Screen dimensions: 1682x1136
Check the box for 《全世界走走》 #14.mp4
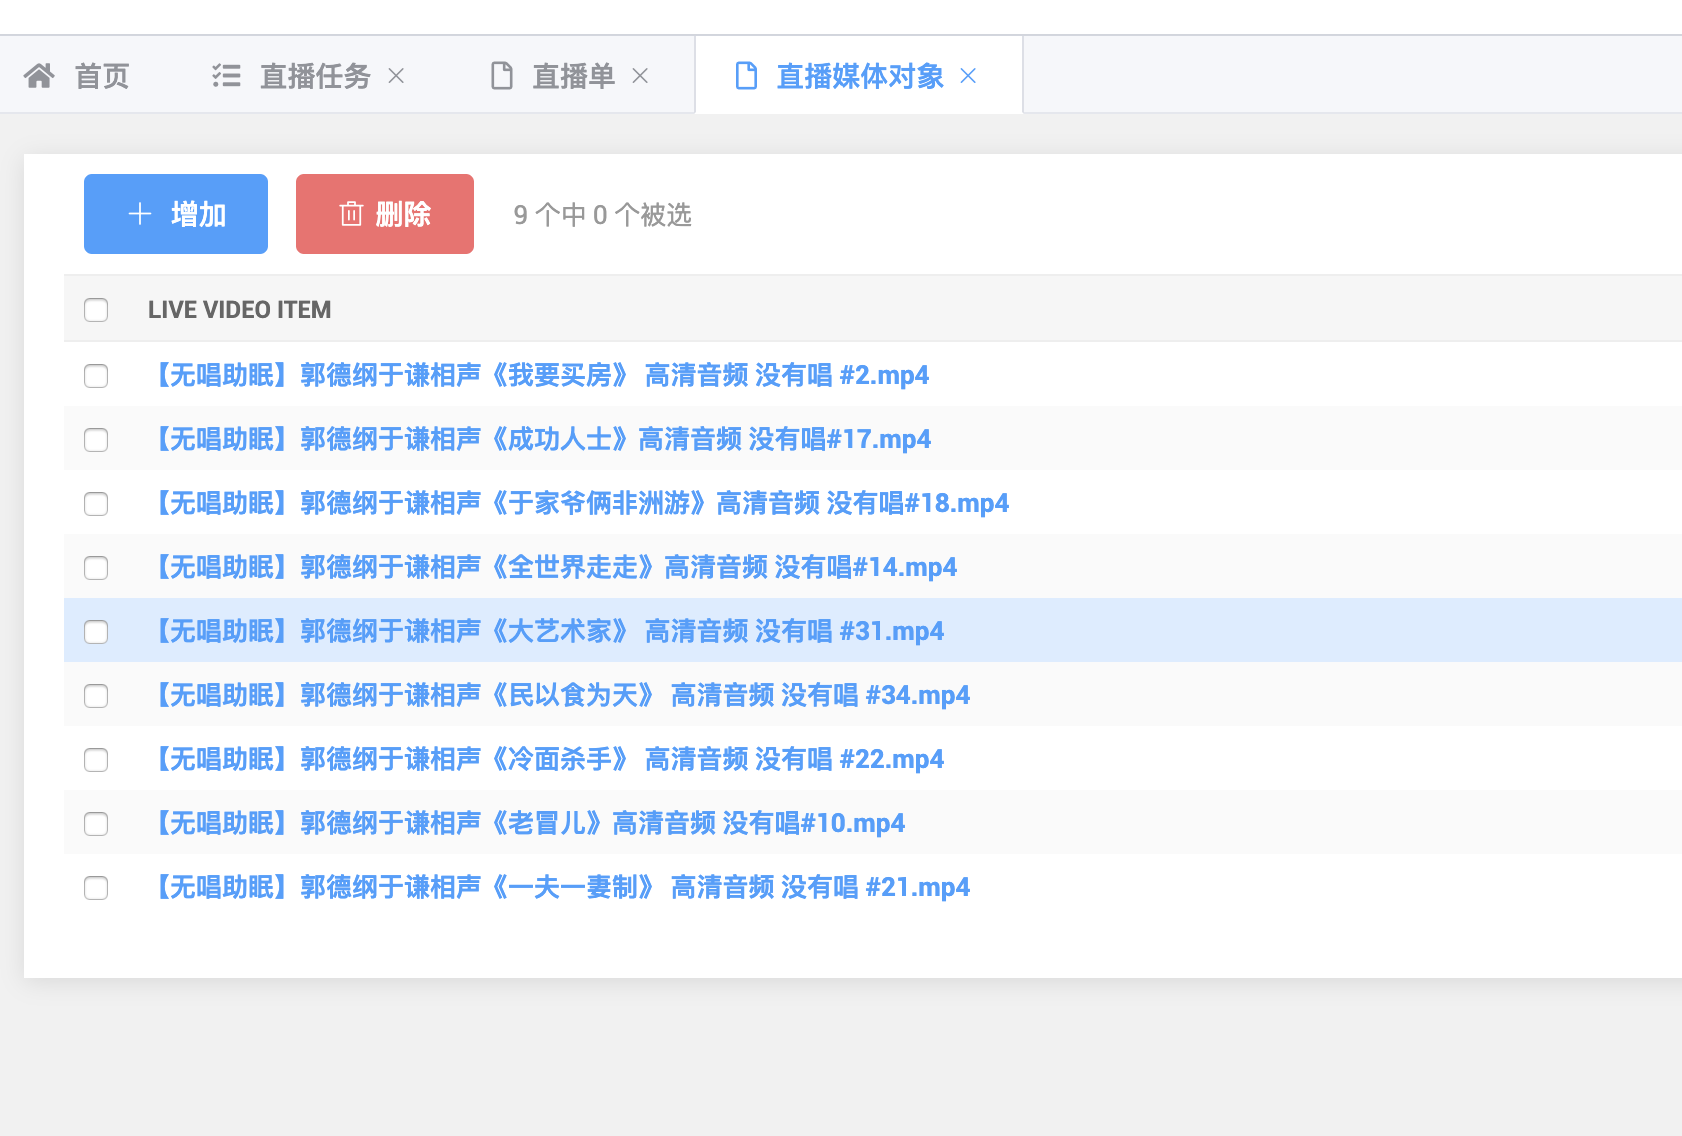pos(96,568)
